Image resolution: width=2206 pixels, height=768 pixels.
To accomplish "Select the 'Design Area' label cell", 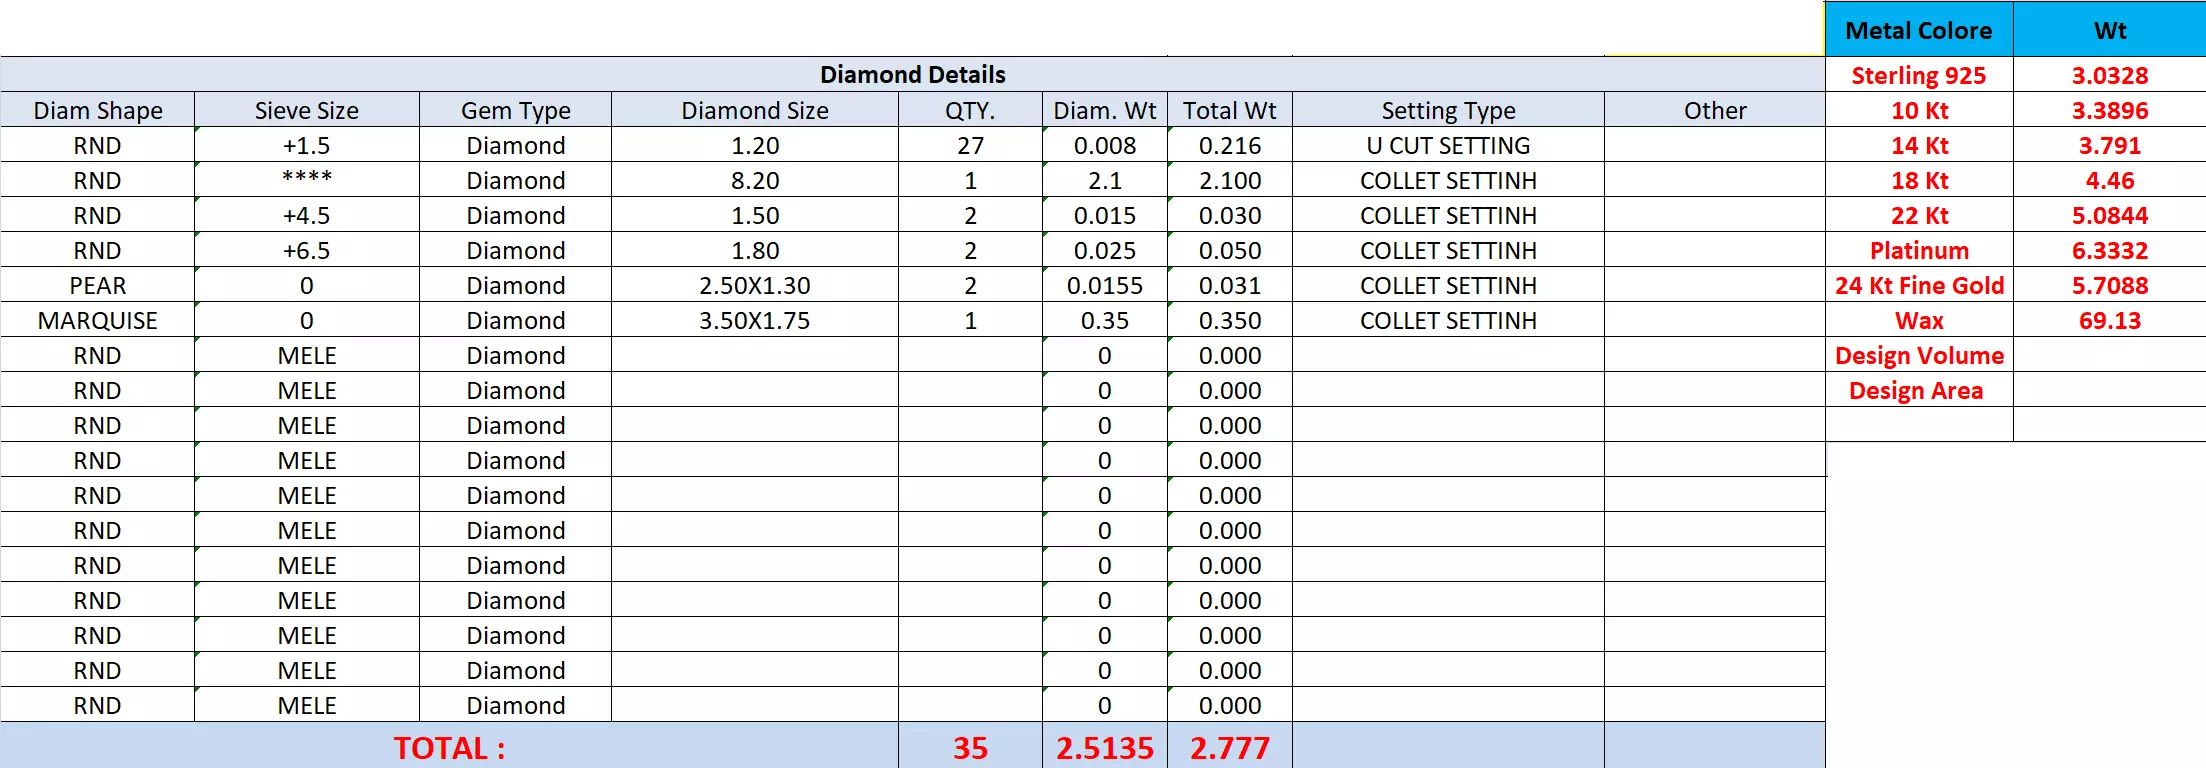I will tap(1919, 390).
